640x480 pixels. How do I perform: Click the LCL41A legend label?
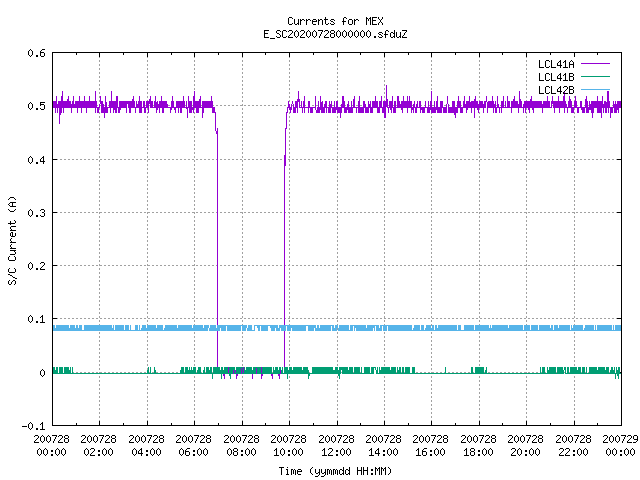pos(556,64)
